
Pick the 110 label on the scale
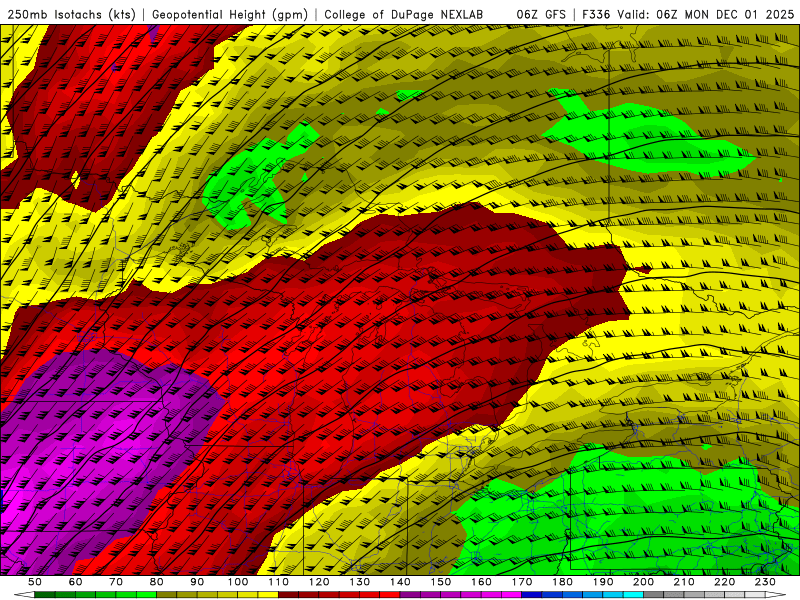[x=279, y=582]
